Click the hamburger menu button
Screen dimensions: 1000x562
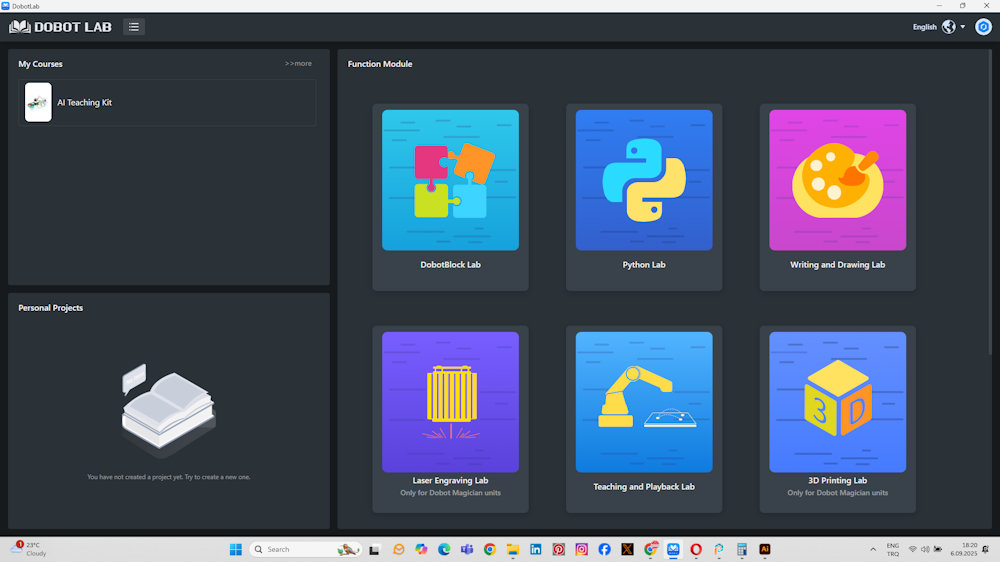[x=134, y=27]
